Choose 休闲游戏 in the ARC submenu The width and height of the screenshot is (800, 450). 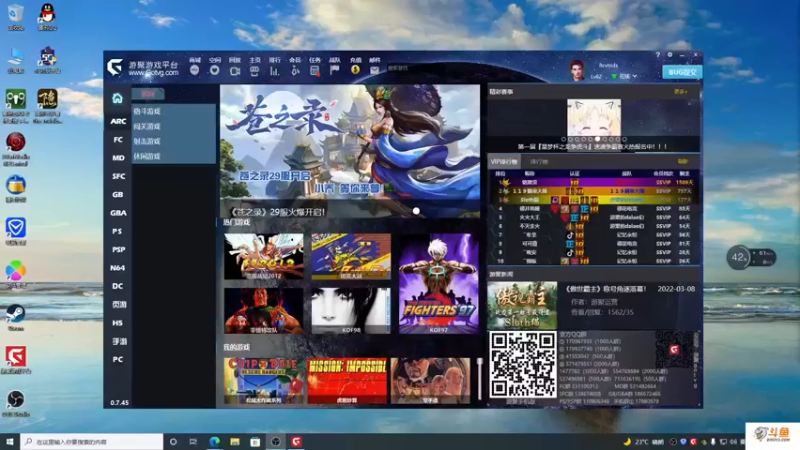[x=147, y=156]
